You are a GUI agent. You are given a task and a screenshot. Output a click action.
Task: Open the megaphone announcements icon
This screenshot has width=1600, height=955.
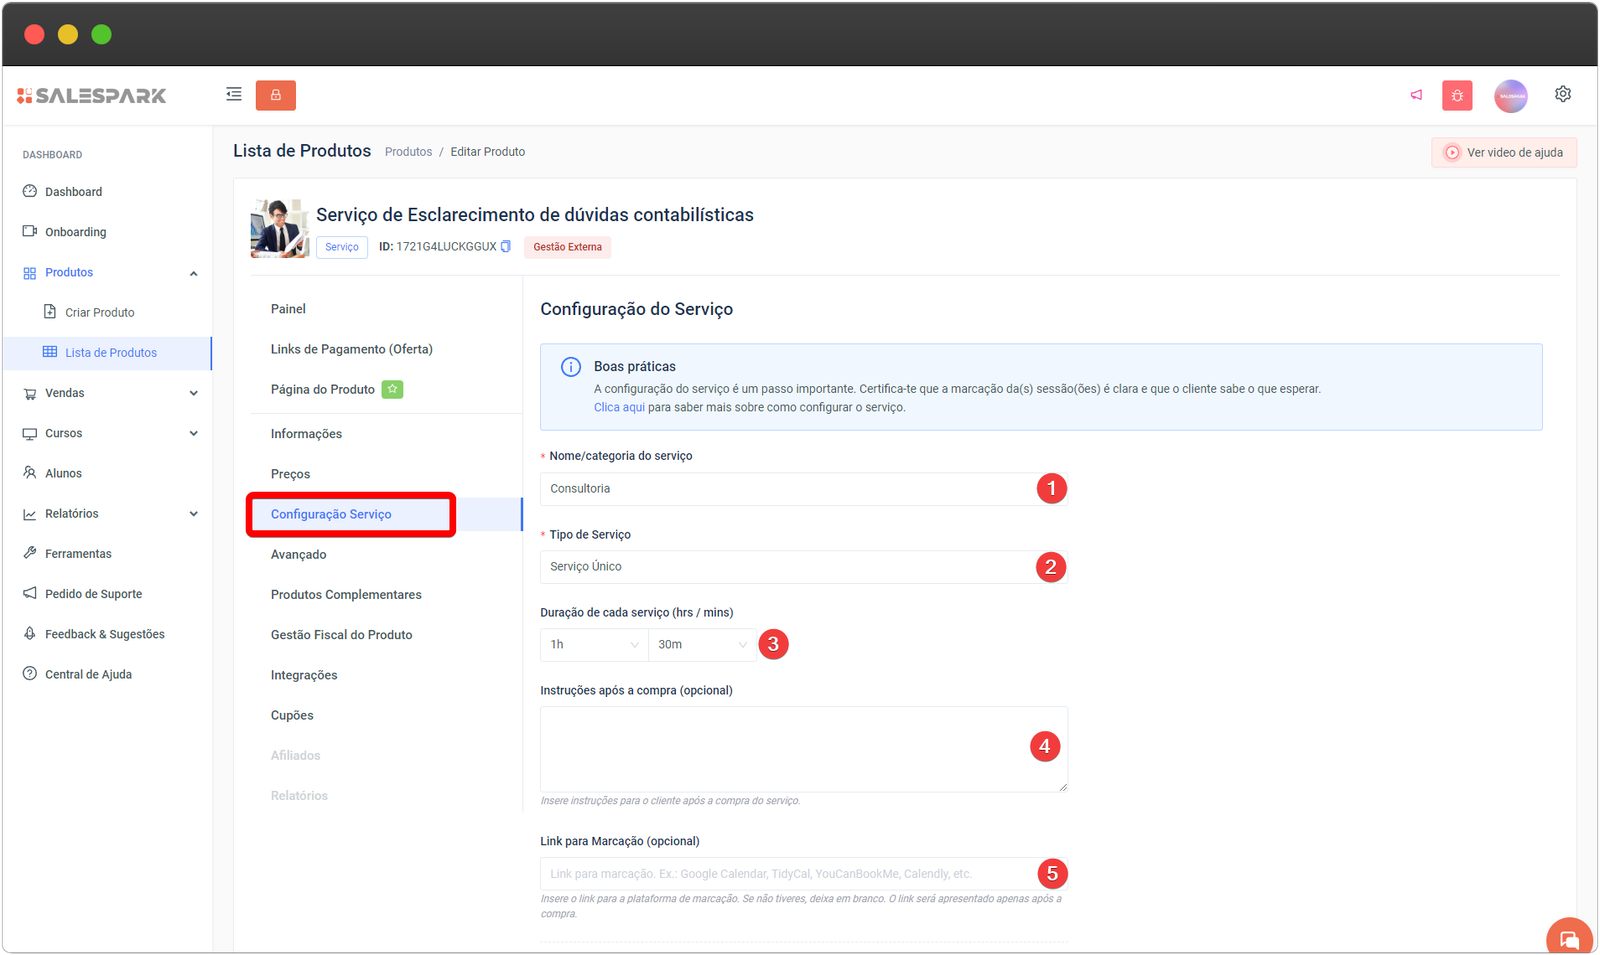tap(1416, 95)
